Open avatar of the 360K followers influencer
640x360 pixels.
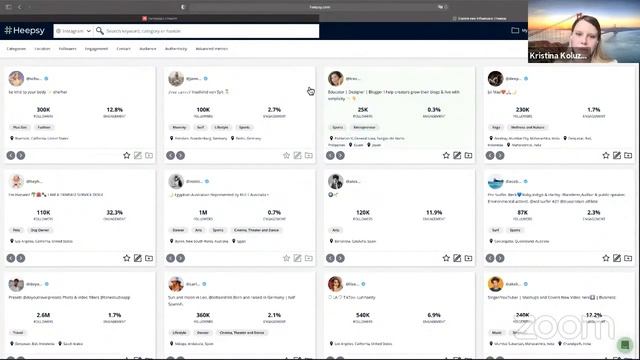tap(176, 284)
